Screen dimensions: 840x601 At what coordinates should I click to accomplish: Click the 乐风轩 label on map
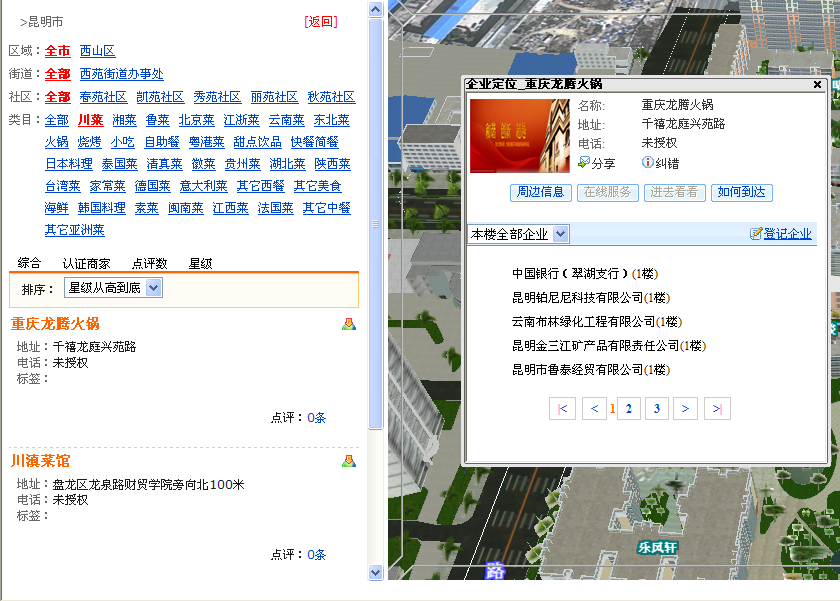657,547
